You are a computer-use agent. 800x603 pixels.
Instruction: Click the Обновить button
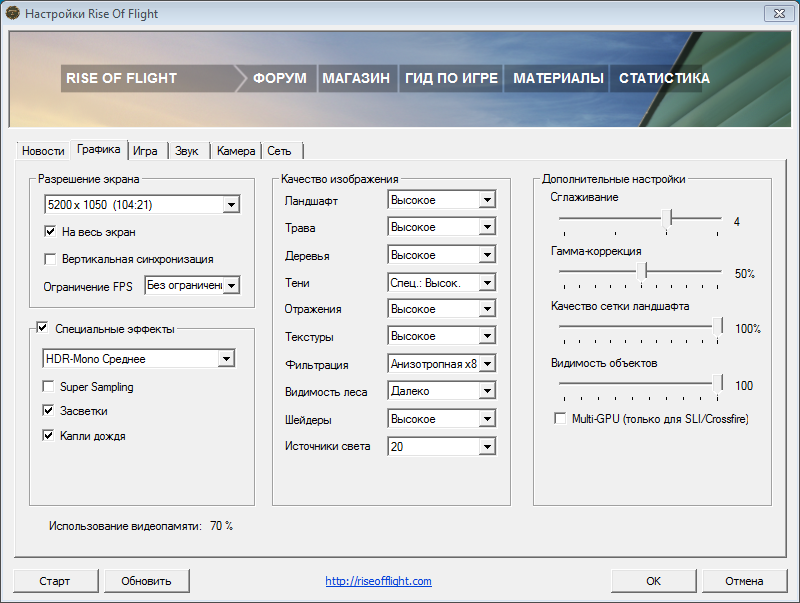[146, 581]
